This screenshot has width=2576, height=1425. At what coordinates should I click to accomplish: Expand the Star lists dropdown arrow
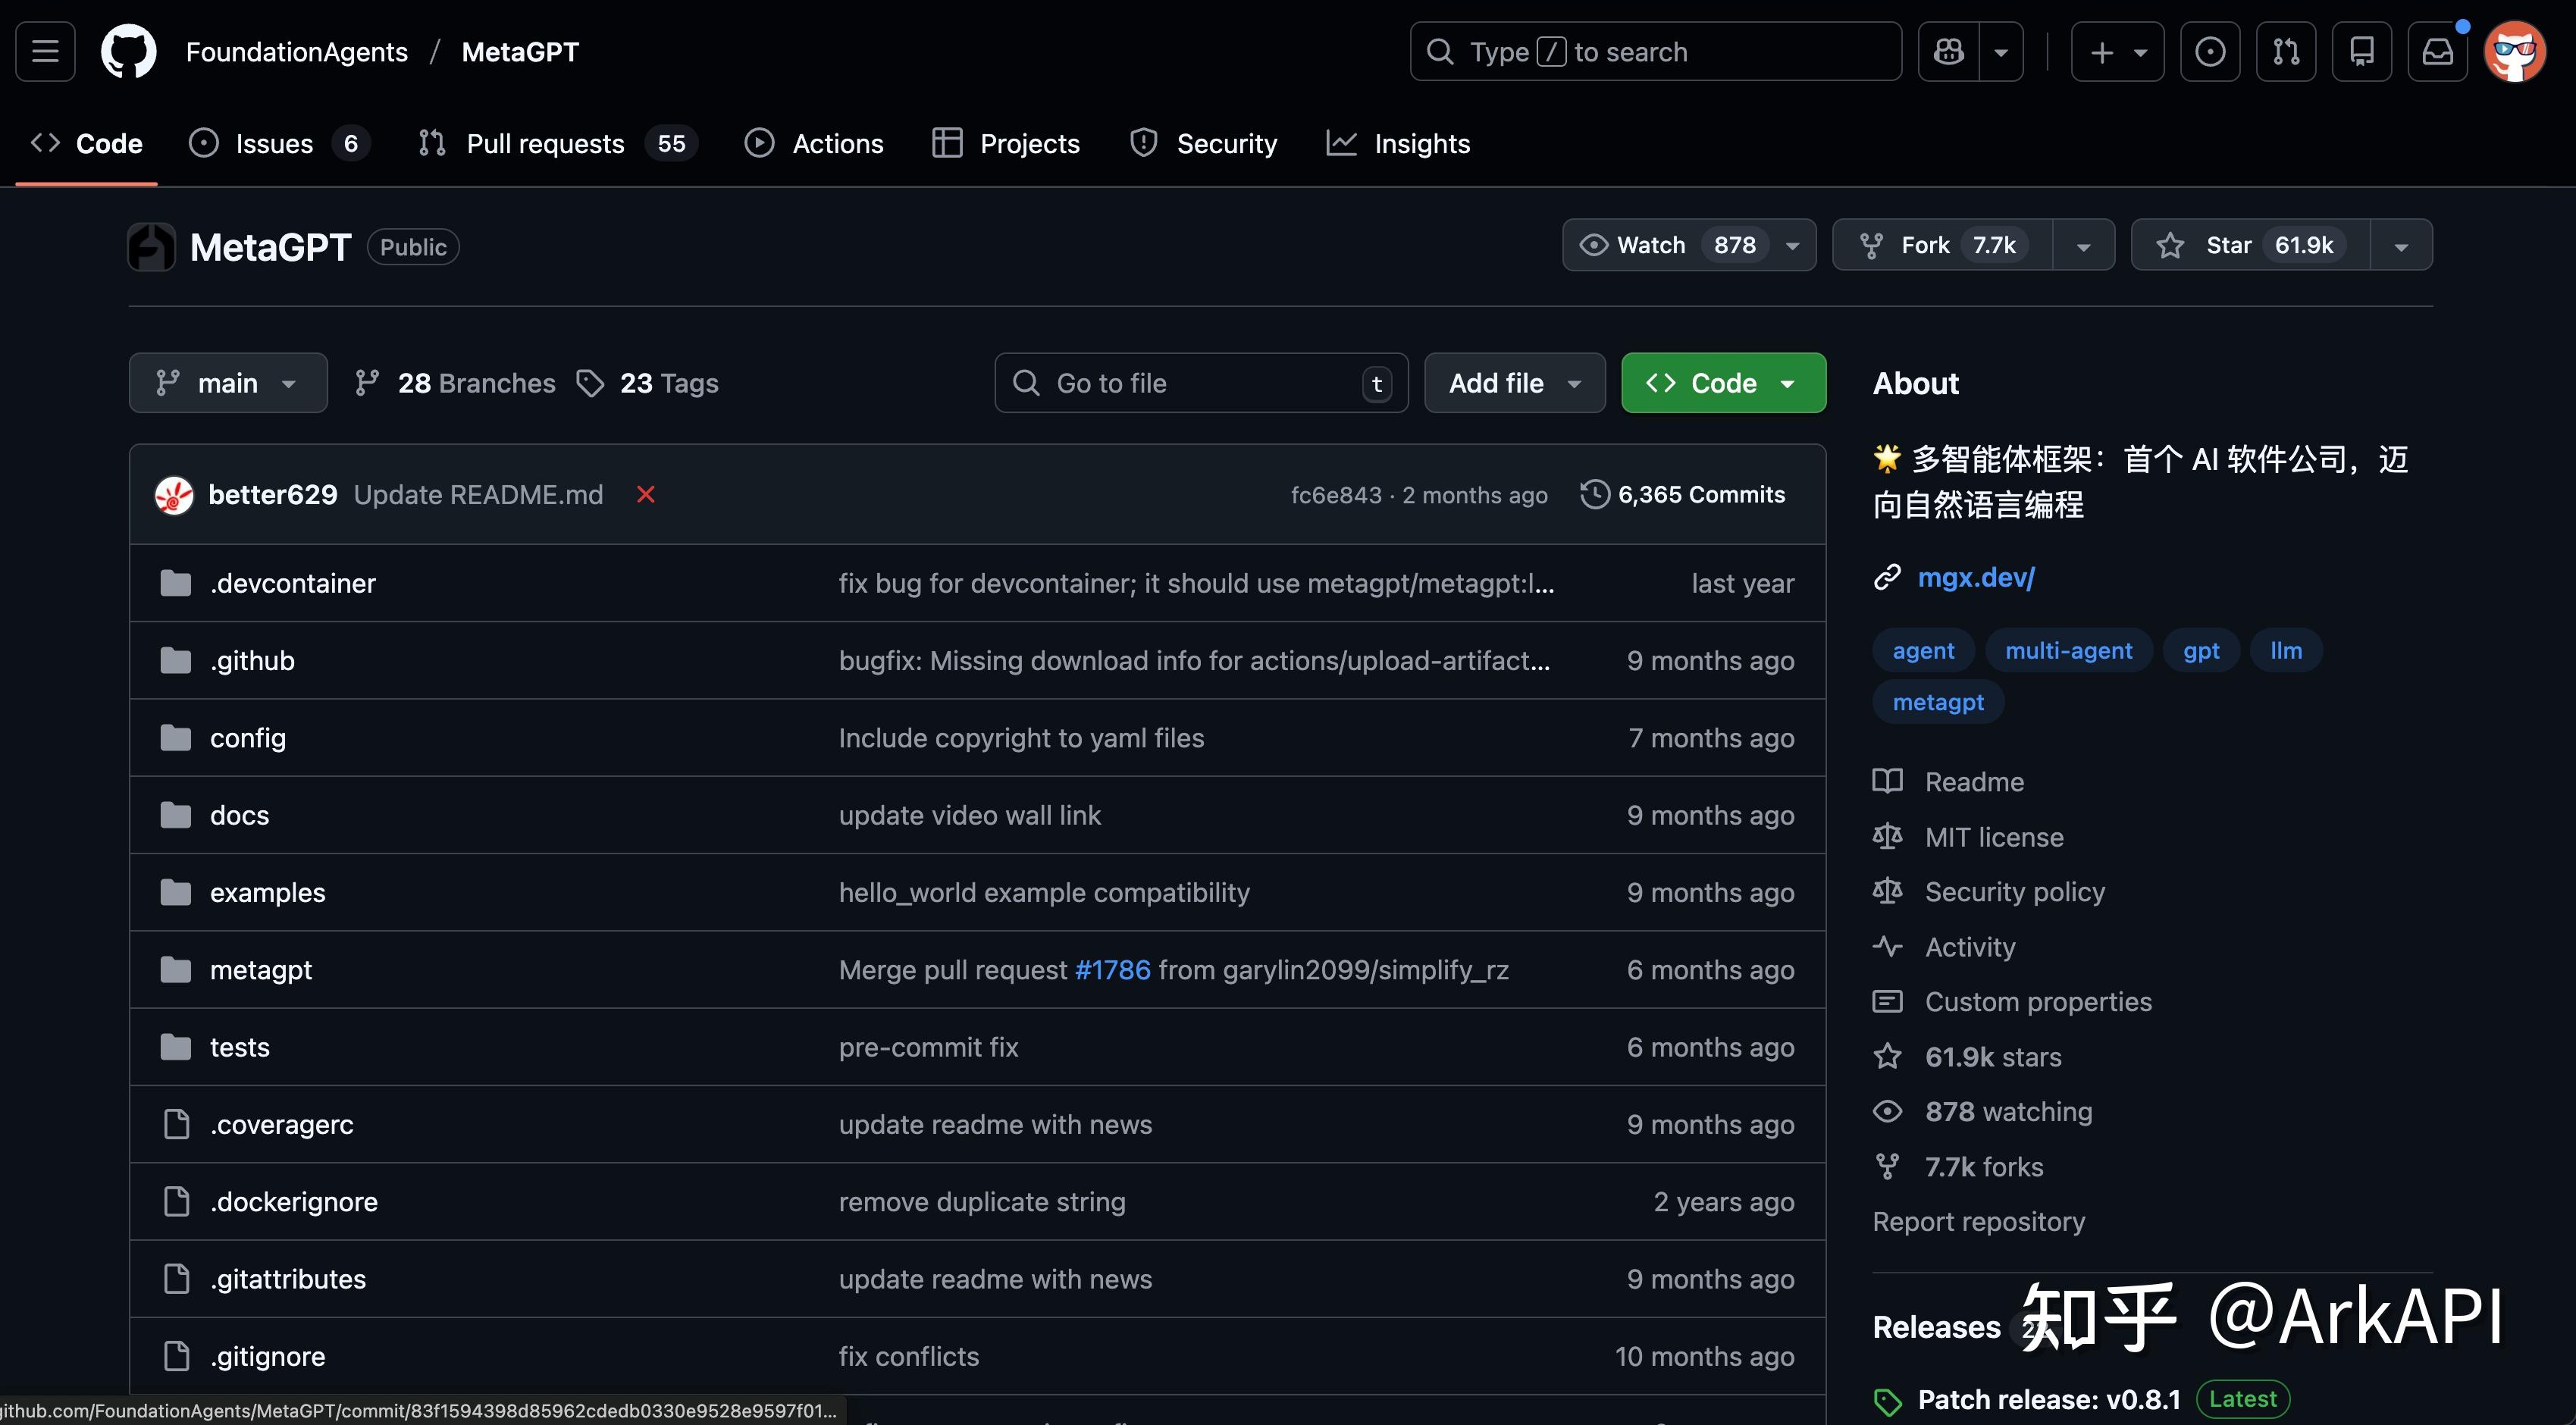(x=2401, y=245)
